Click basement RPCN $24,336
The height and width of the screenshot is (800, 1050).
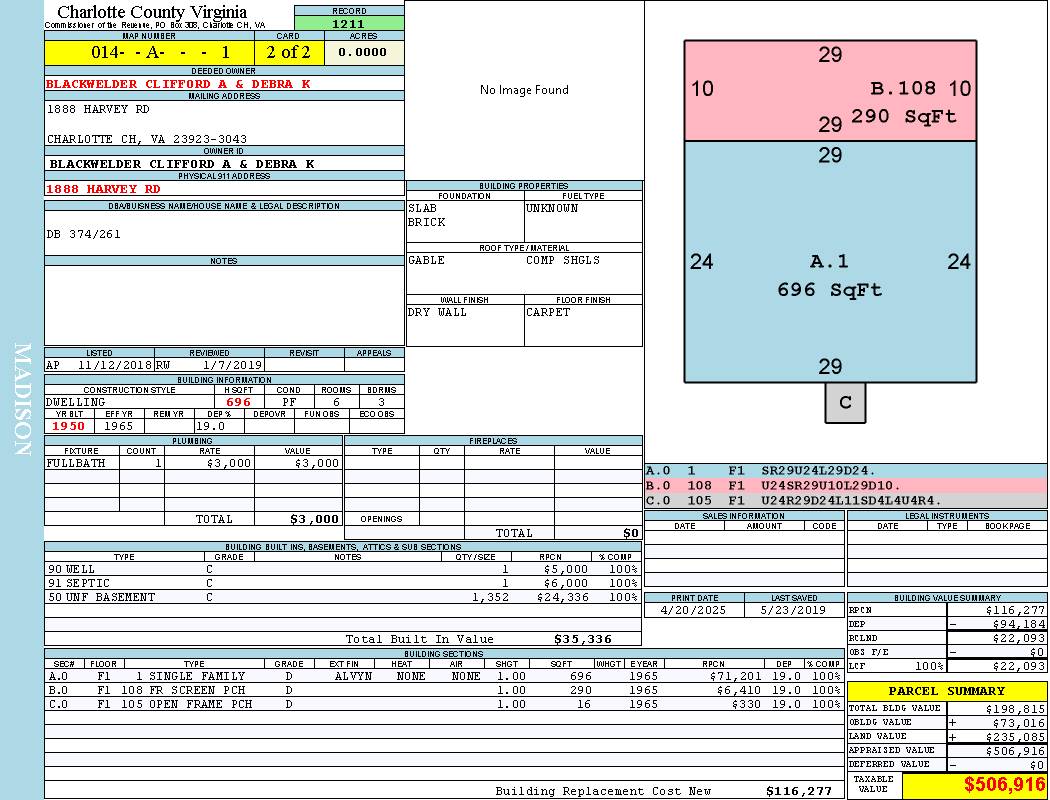pos(562,597)
